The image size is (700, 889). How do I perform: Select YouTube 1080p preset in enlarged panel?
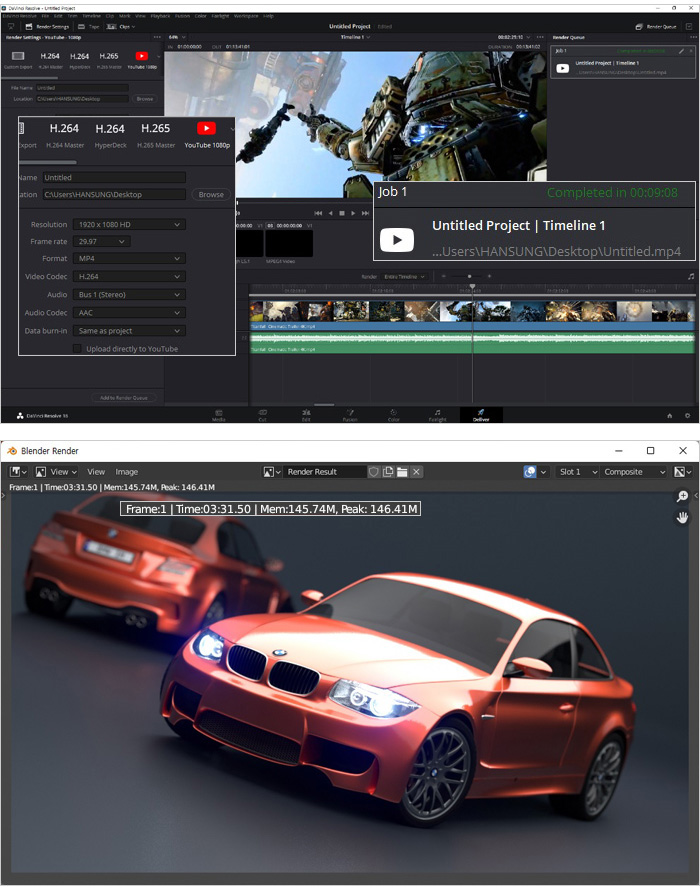[x=207, y=135]
